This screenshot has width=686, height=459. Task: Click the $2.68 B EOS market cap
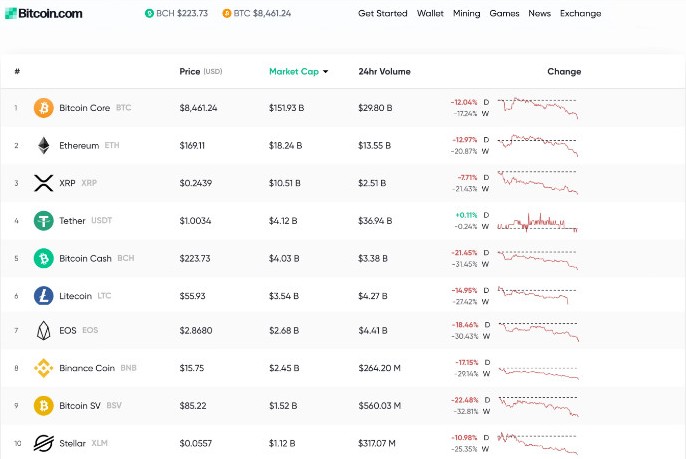[284, 330]
